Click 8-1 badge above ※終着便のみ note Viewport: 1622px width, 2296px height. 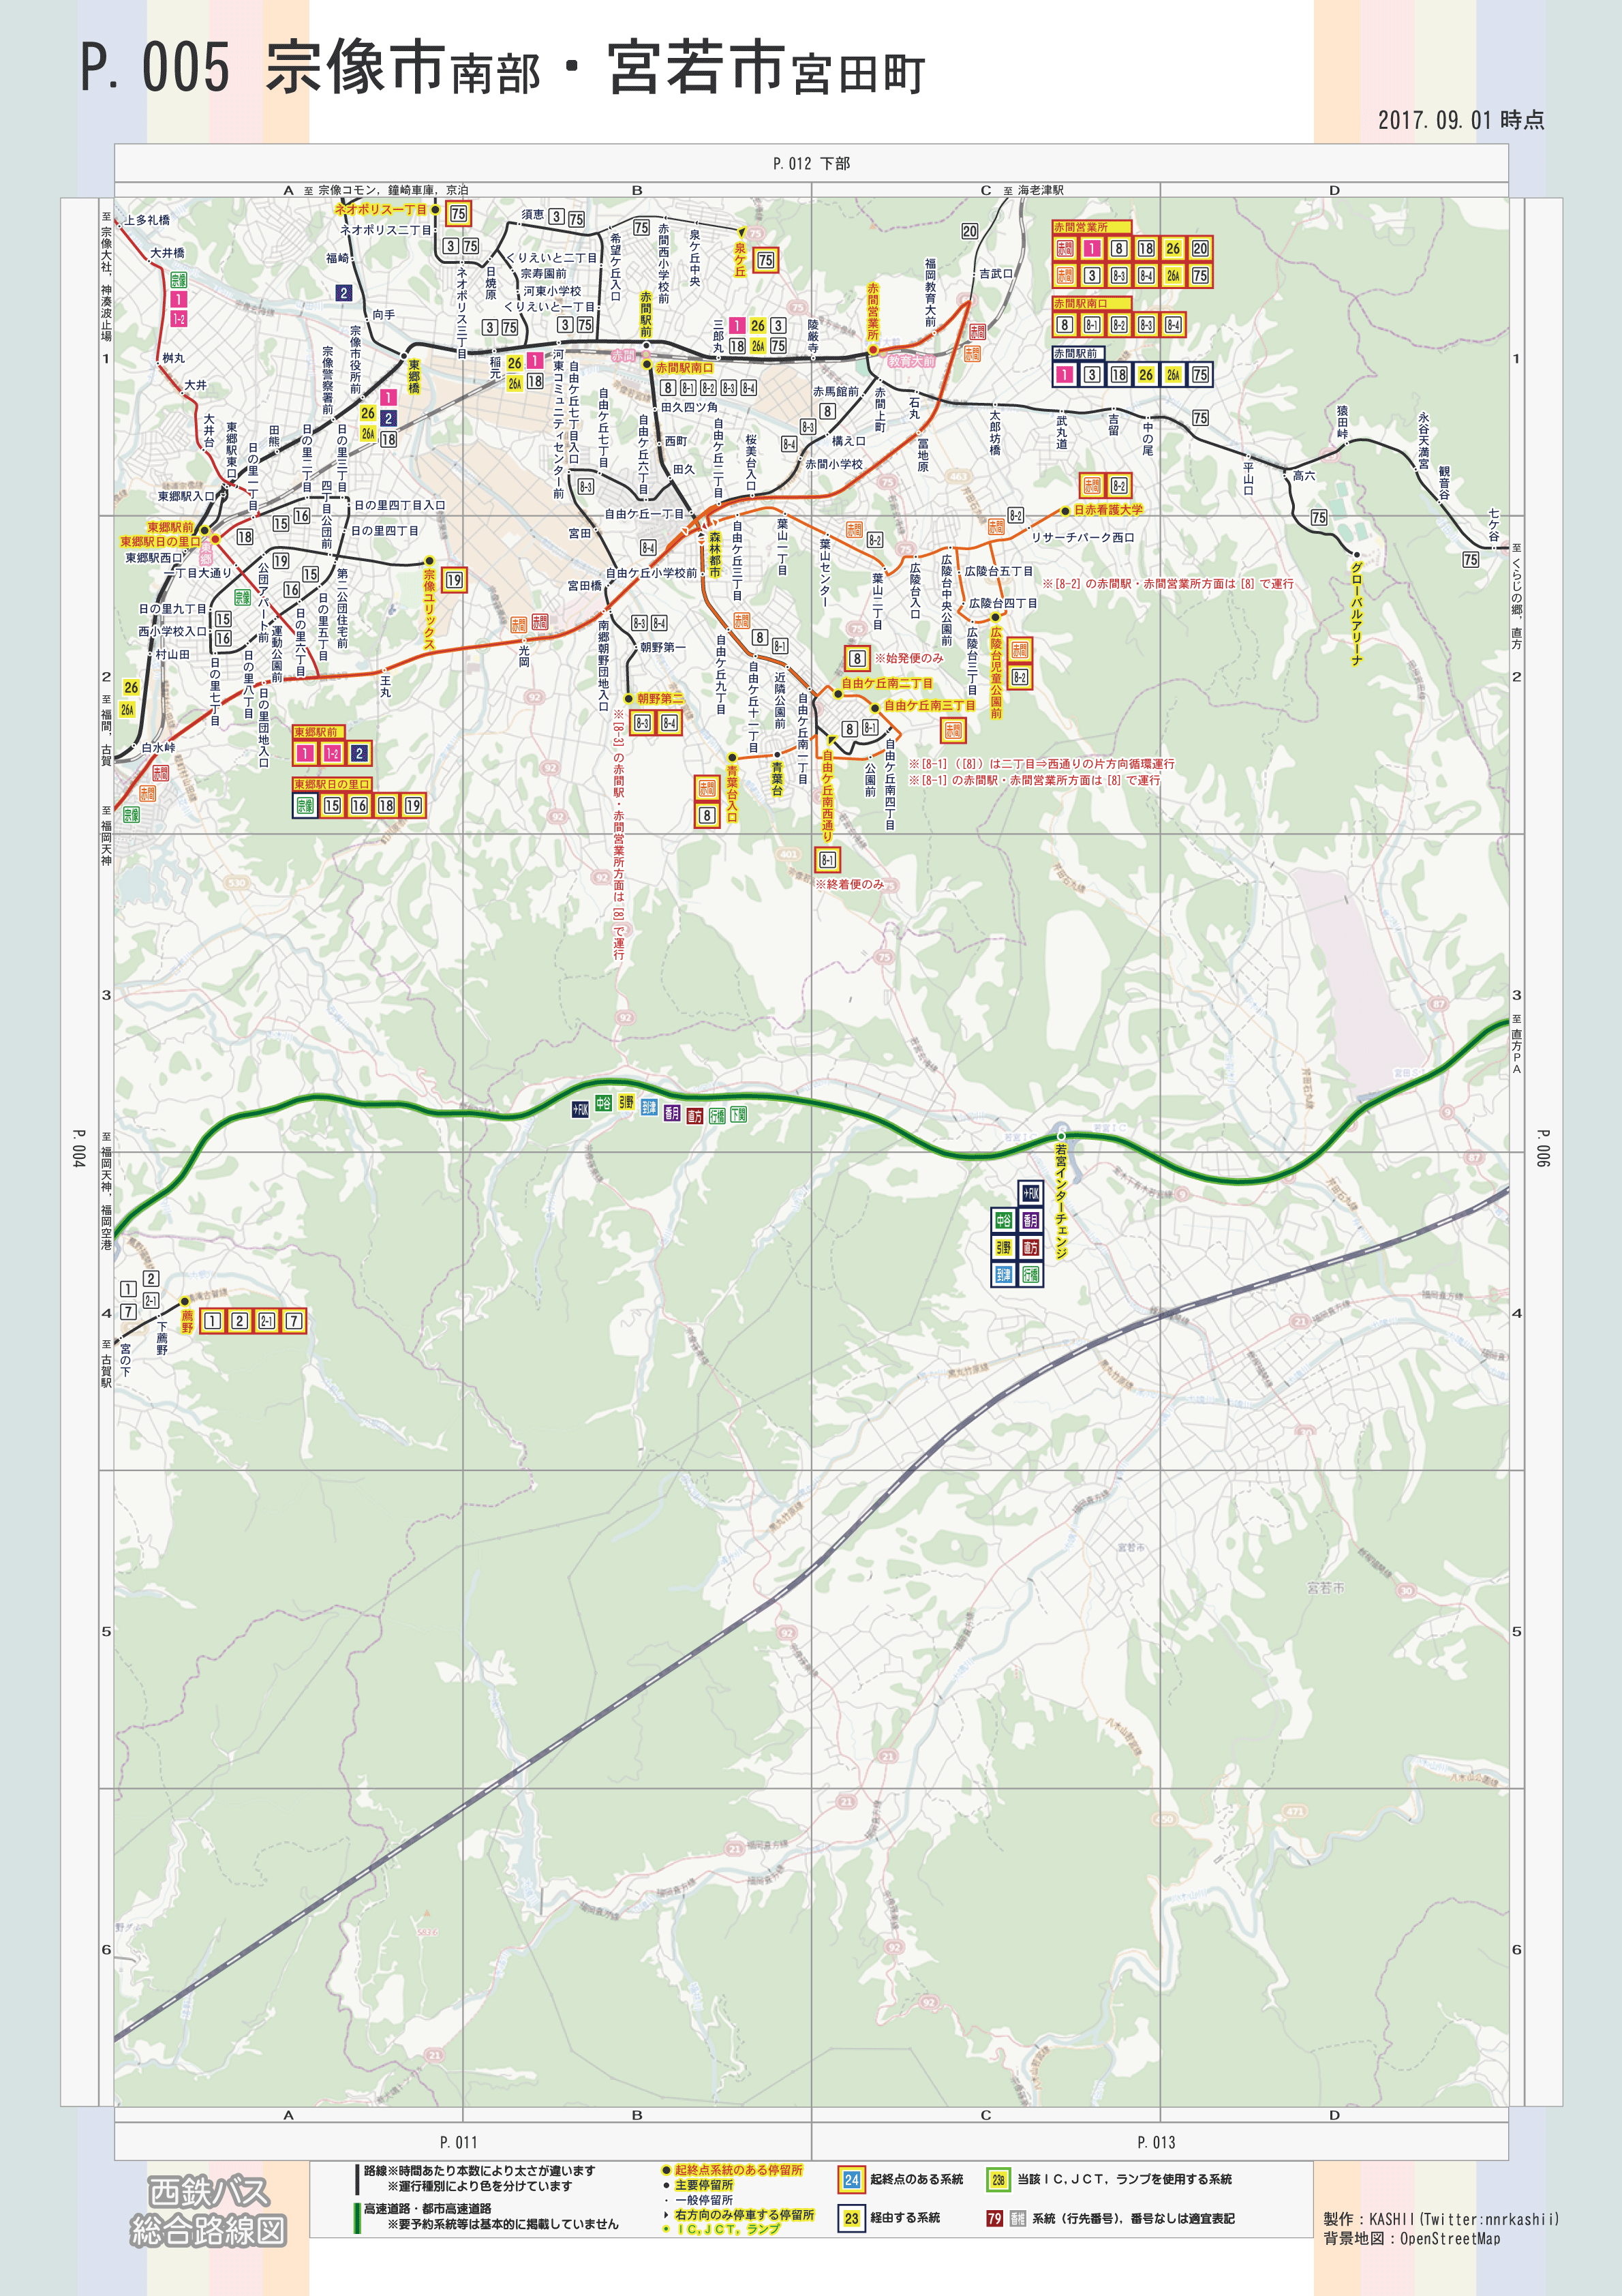point(828,859)
